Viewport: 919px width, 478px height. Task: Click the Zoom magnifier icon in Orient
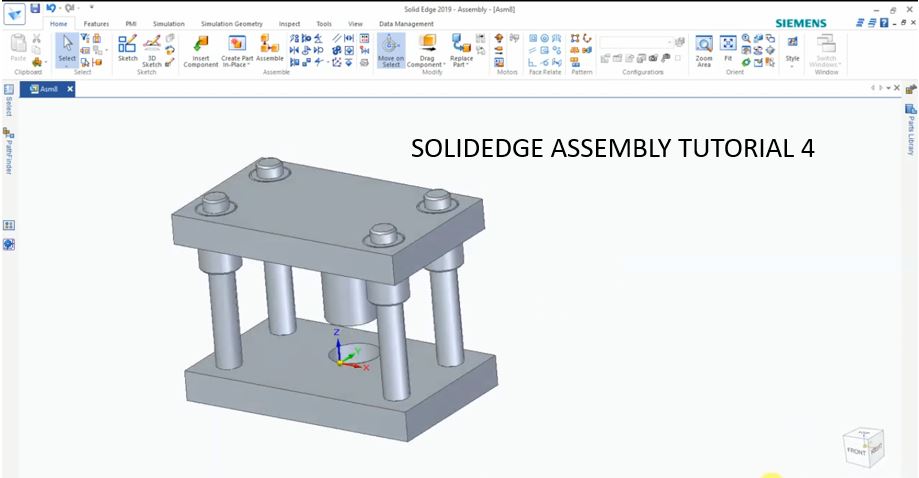coord(746,38)
